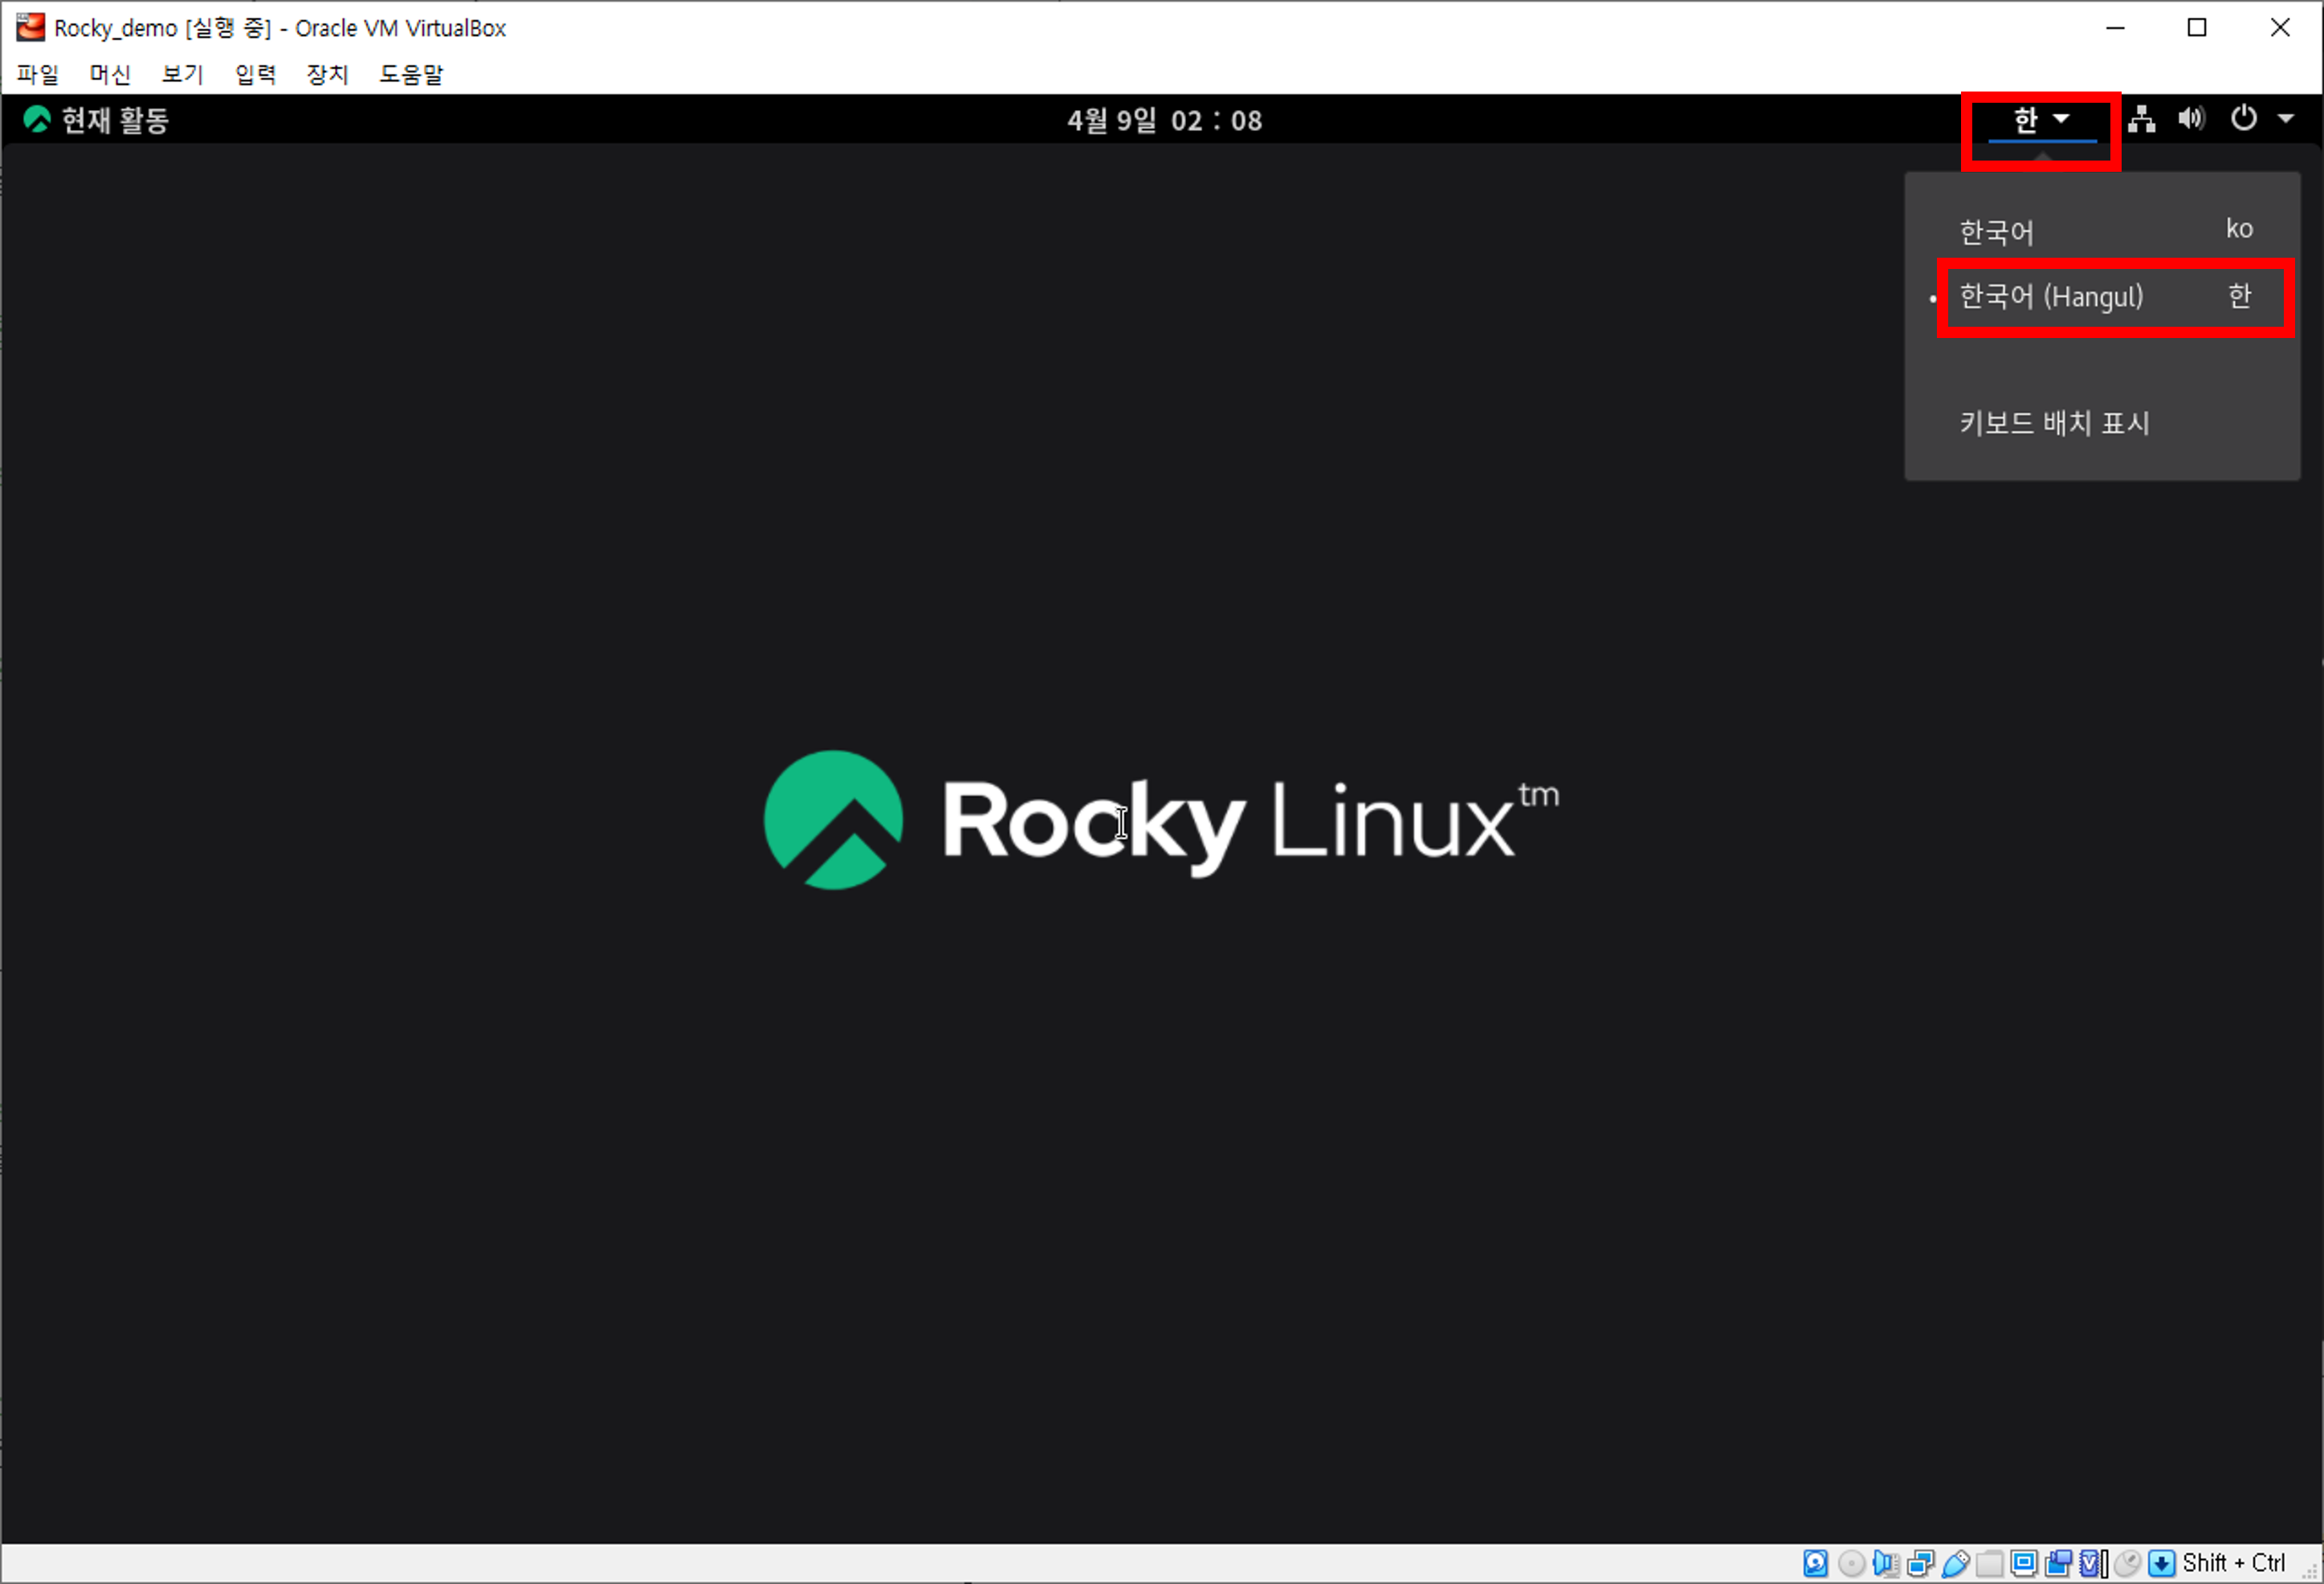Collapse the 한 input source dropdown
The height and width of the screenshot is (1584, 2324).
coord(2041,120)
